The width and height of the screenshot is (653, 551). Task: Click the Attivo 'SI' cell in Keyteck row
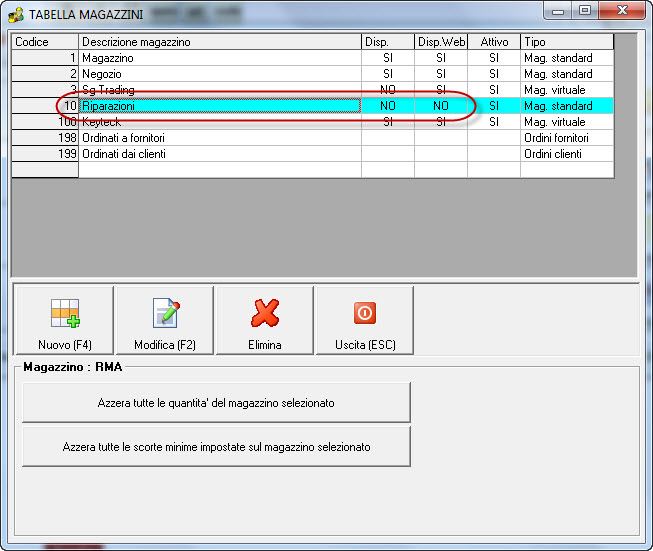tap(494, 122)
